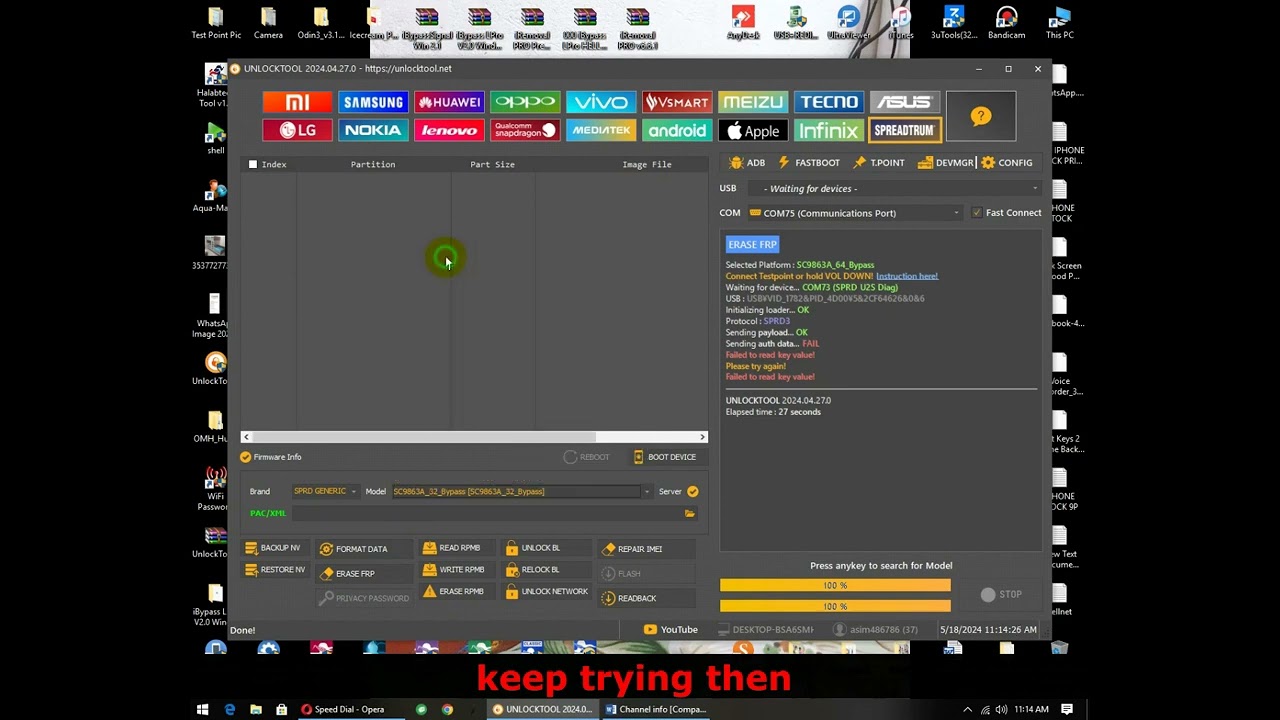Image resolution: width=1280 pixels, height=720 pixels.
Task: Select the vivo brand tile
Action: (601, 102)
